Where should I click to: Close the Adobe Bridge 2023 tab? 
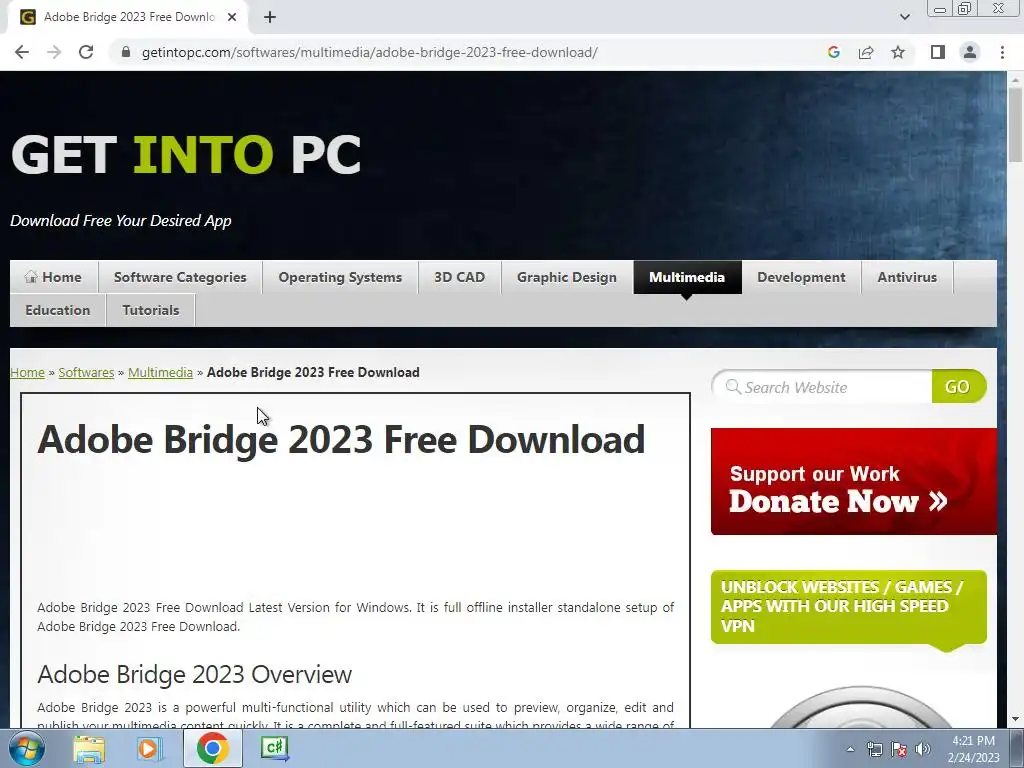tap(232, 17)
